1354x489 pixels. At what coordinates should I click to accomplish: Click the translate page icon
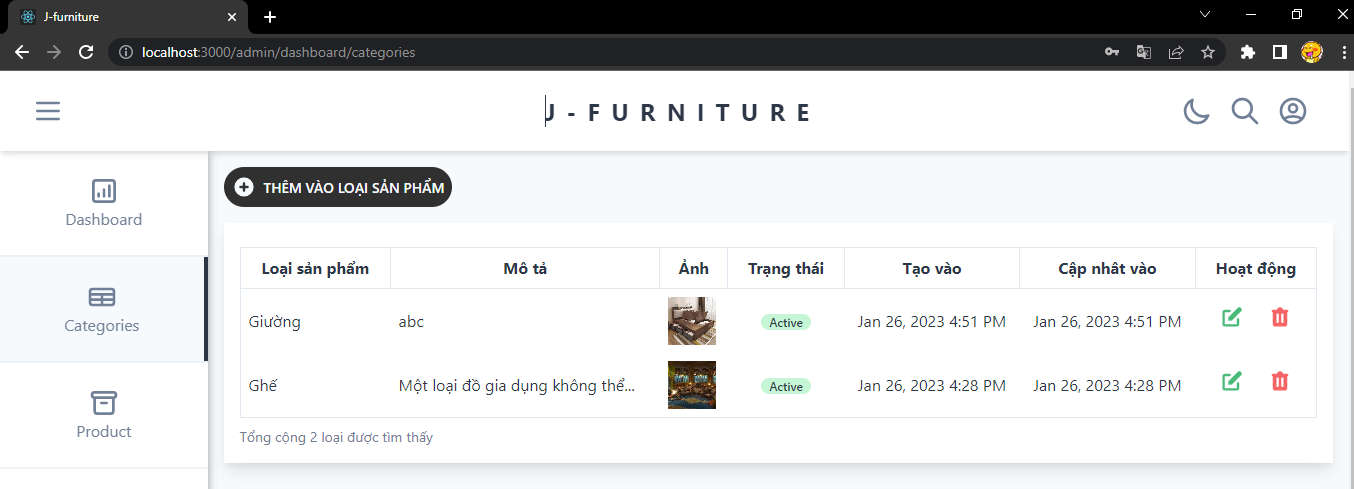1144,52
